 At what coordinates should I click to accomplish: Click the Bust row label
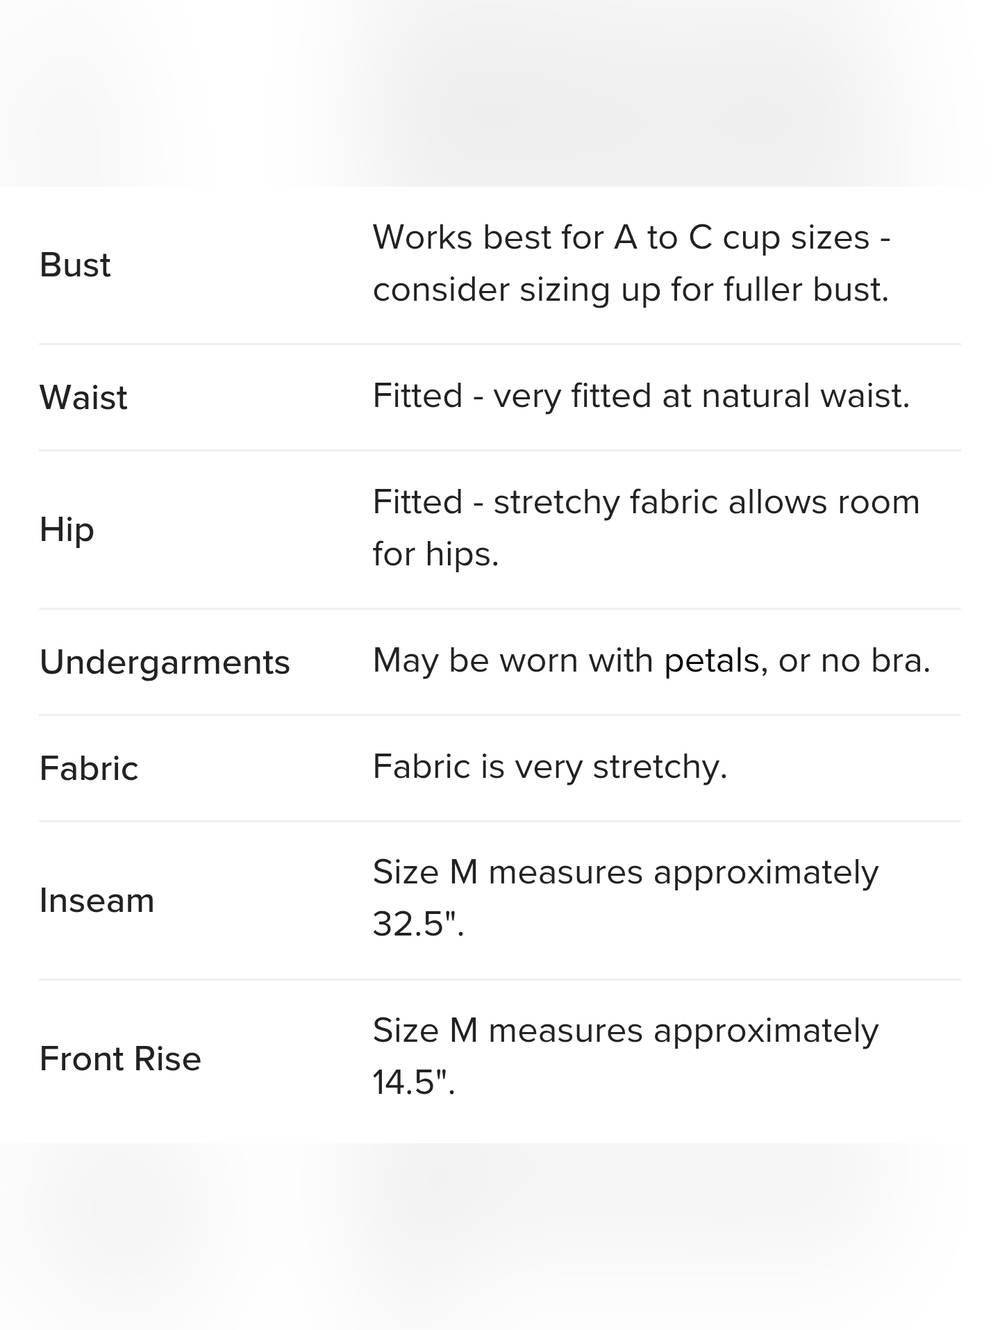tap(75, 265)
